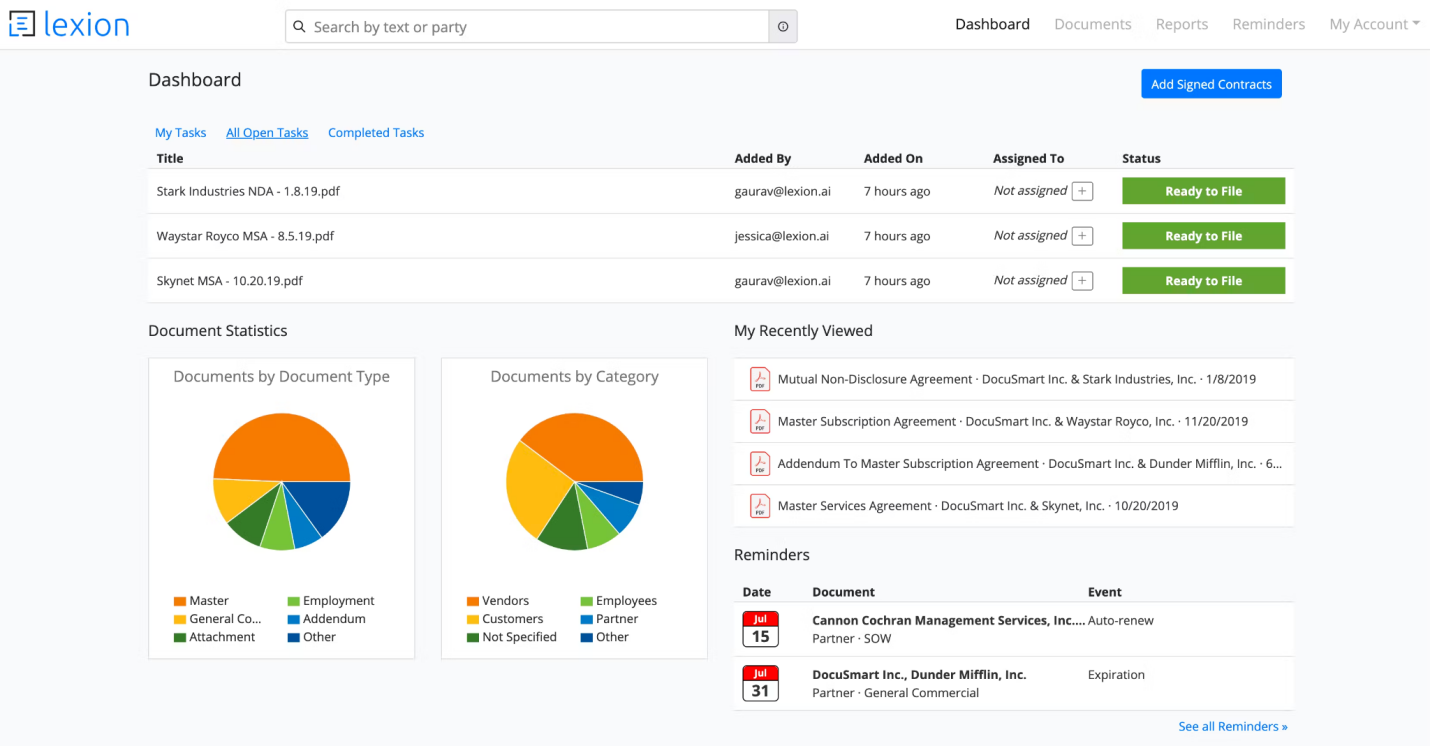The height and width of the screenshot is (746, 1430).
Task: Click the Add Signed Contracts button
Action: tap(1210, 84)
